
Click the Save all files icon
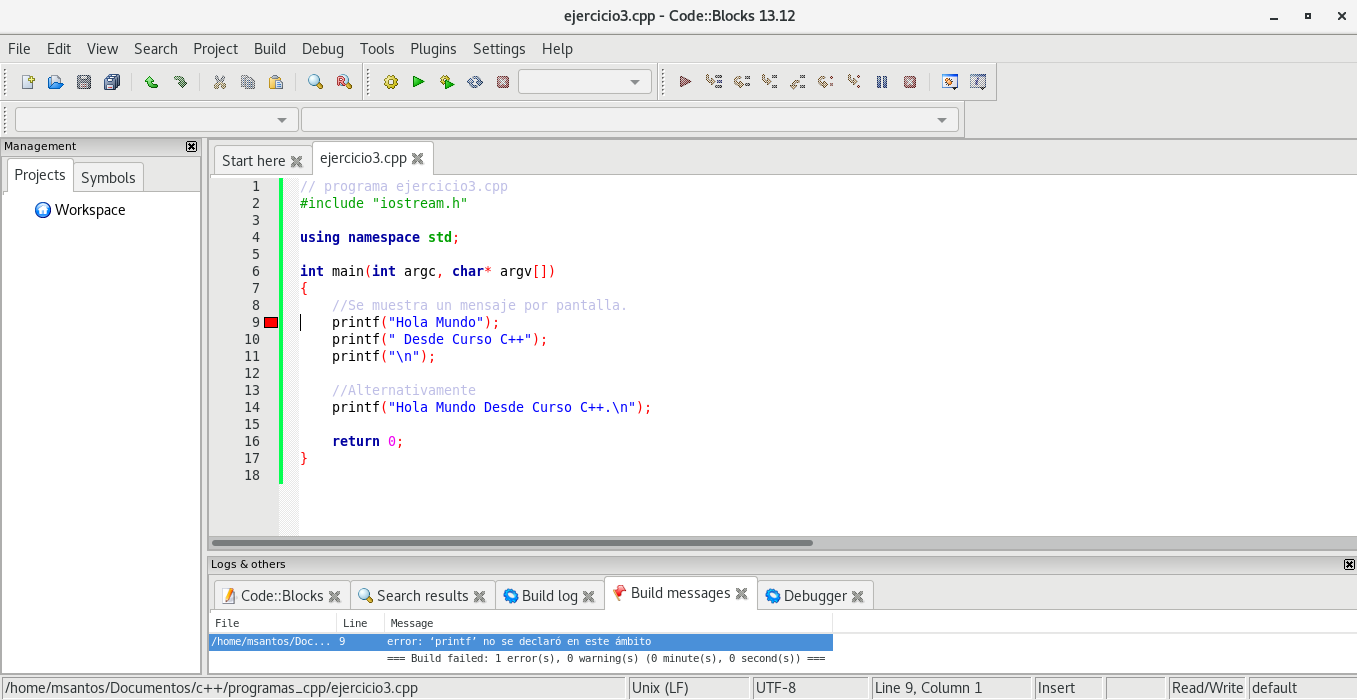pyautogui.click(x=112, y=82)
